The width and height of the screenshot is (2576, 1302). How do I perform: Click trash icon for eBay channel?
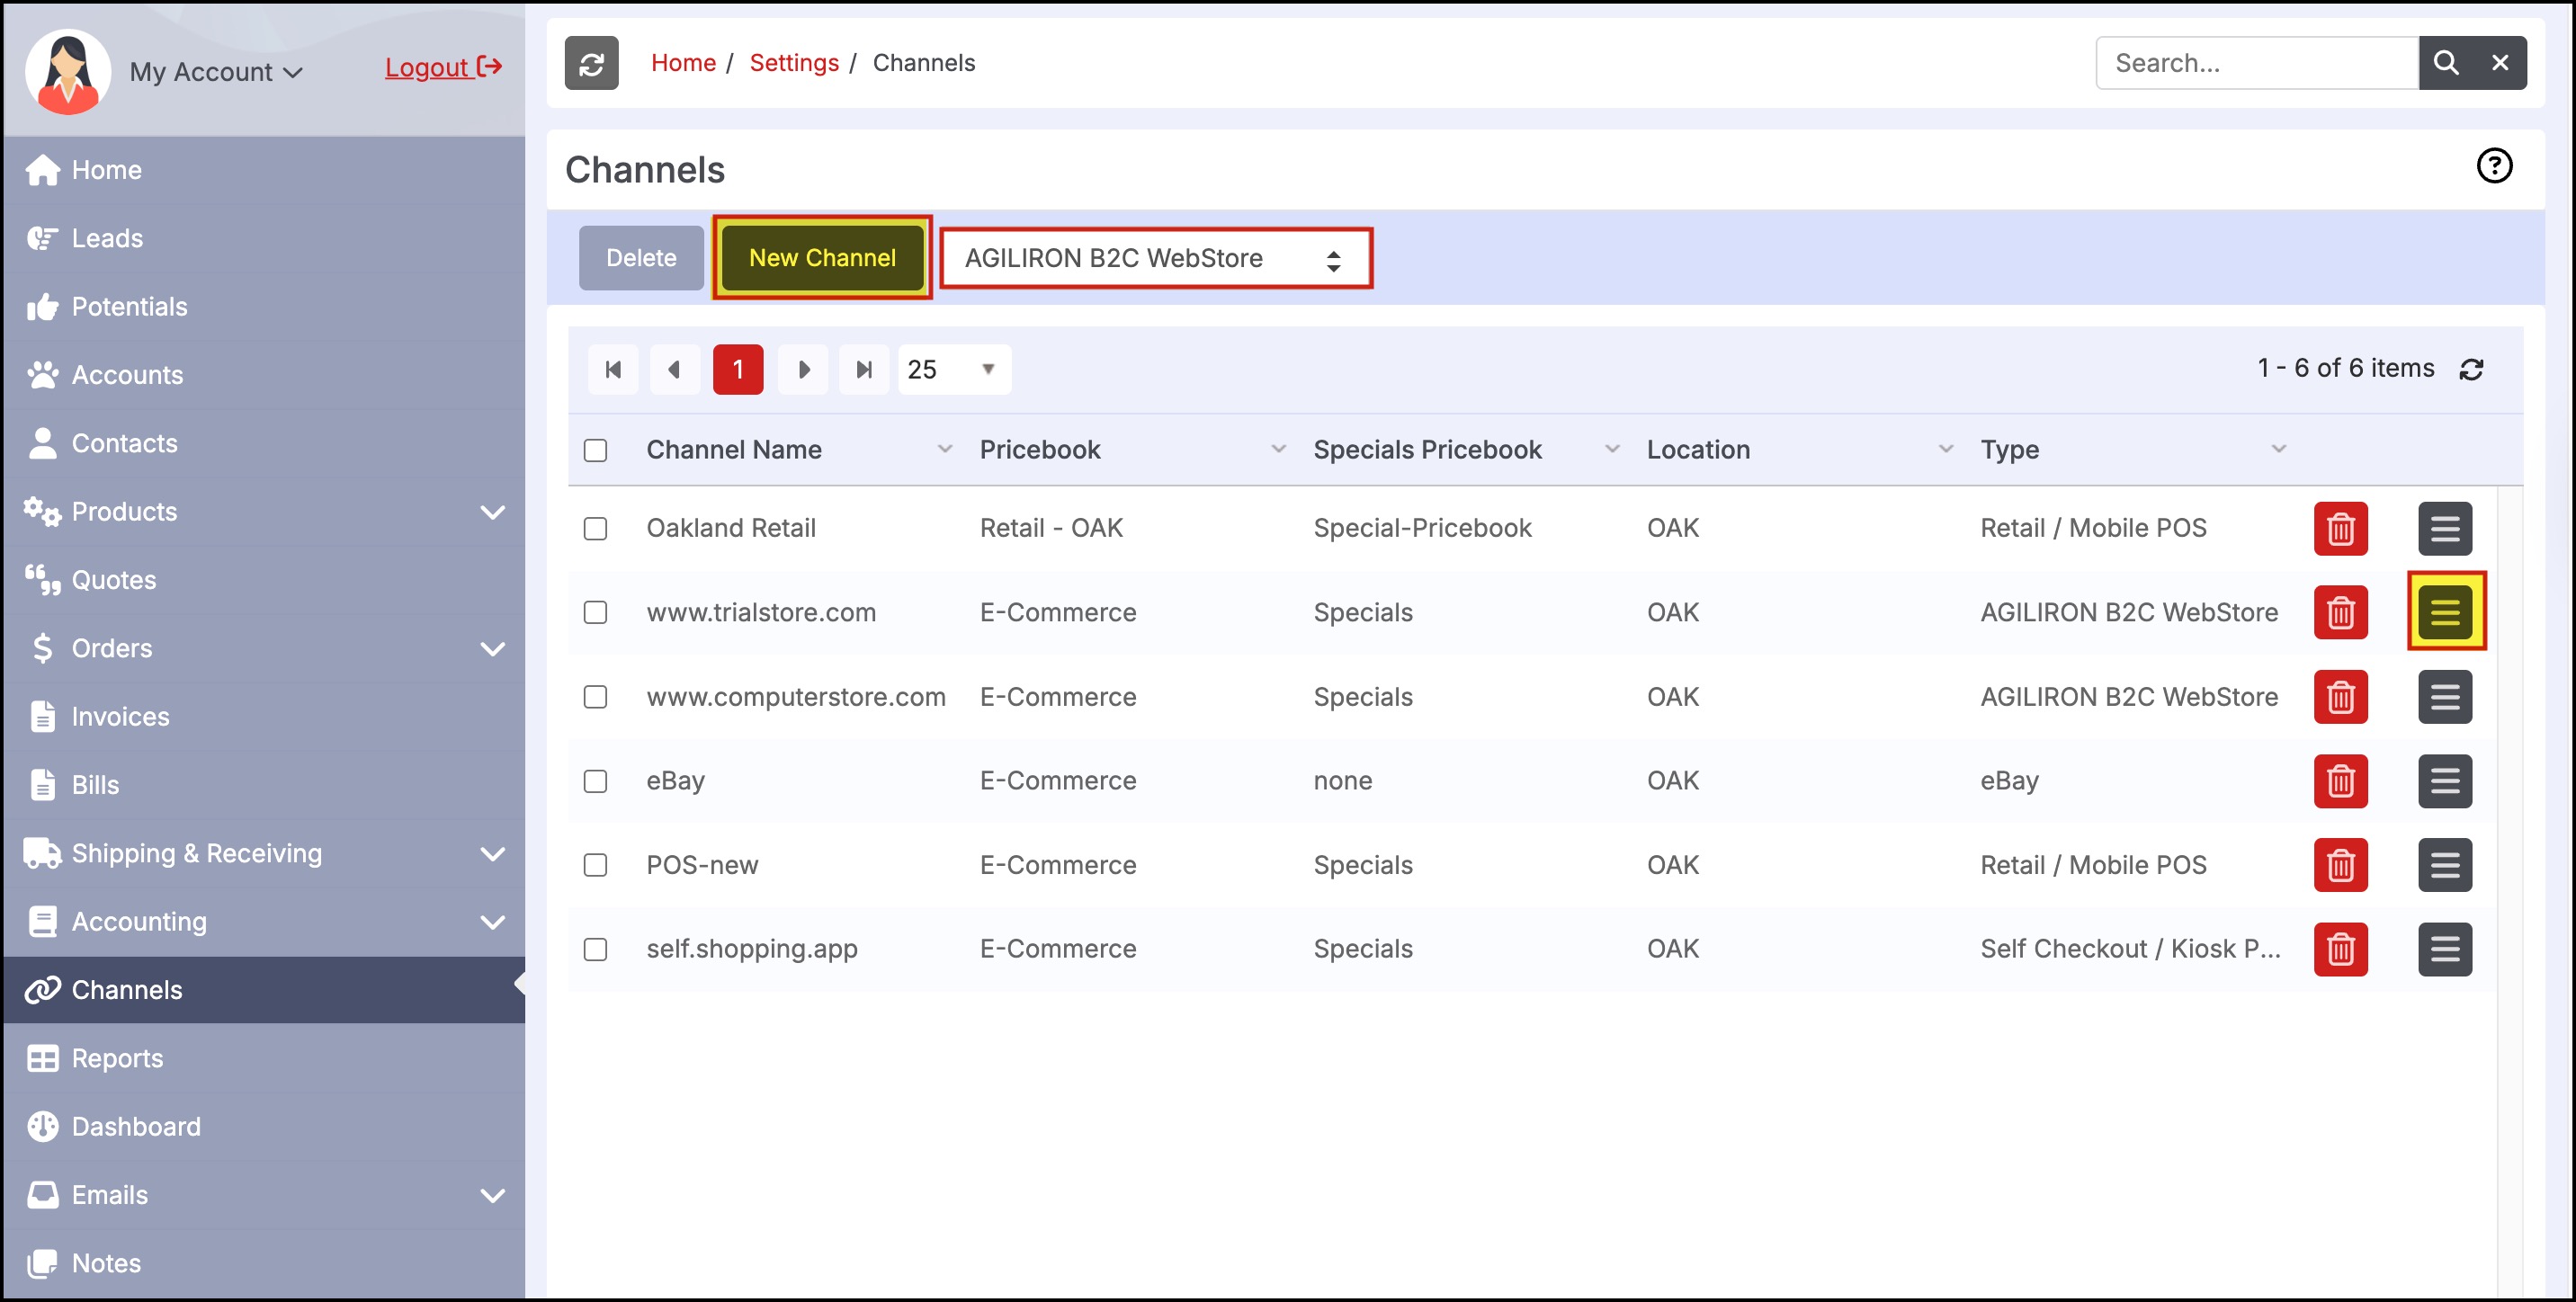(x=2340, y=780)
